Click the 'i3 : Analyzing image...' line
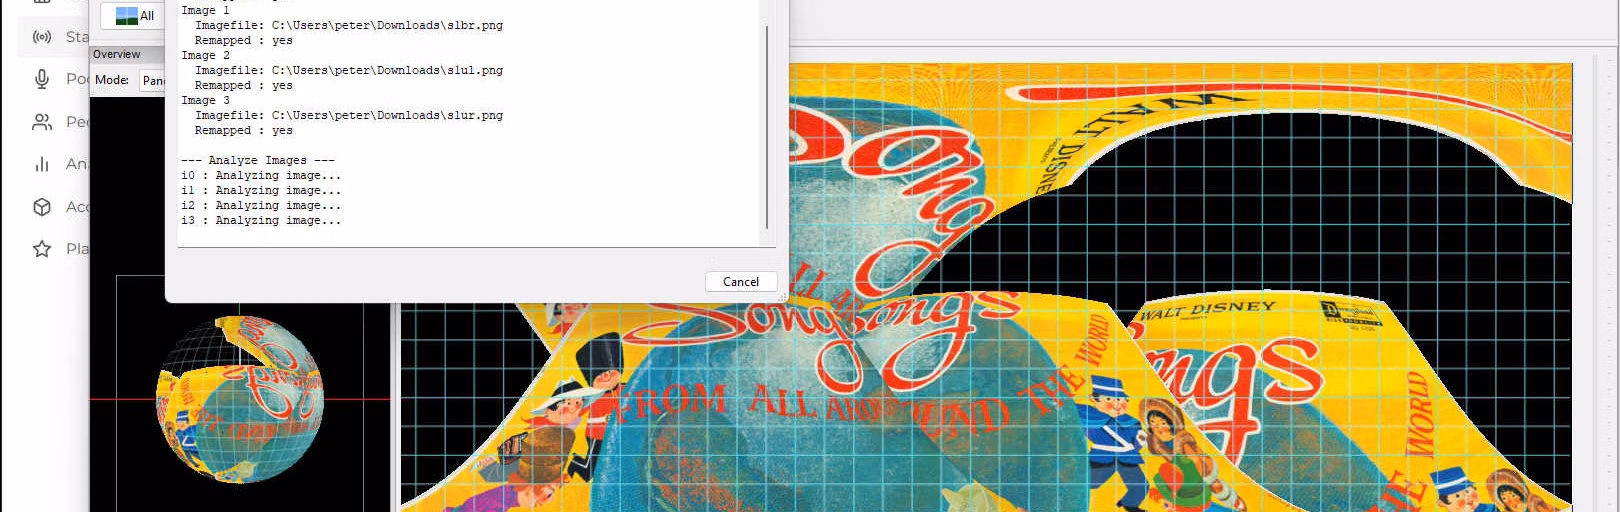Viewport: 1620px width, 512px height. (261, 220)
